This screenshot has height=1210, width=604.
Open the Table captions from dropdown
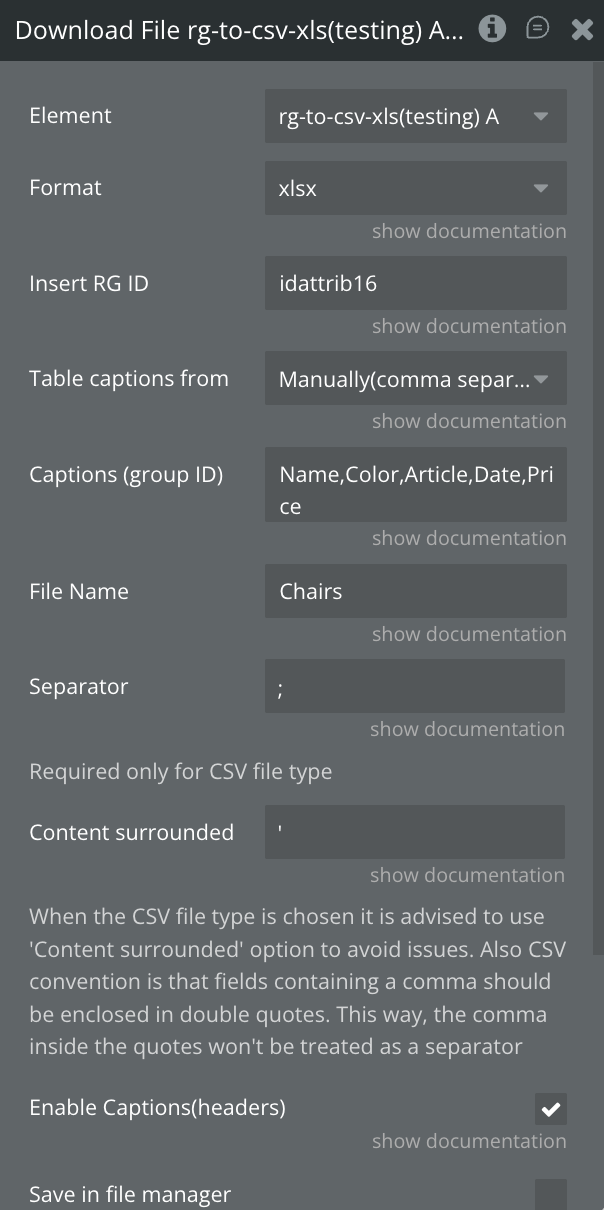415,379
